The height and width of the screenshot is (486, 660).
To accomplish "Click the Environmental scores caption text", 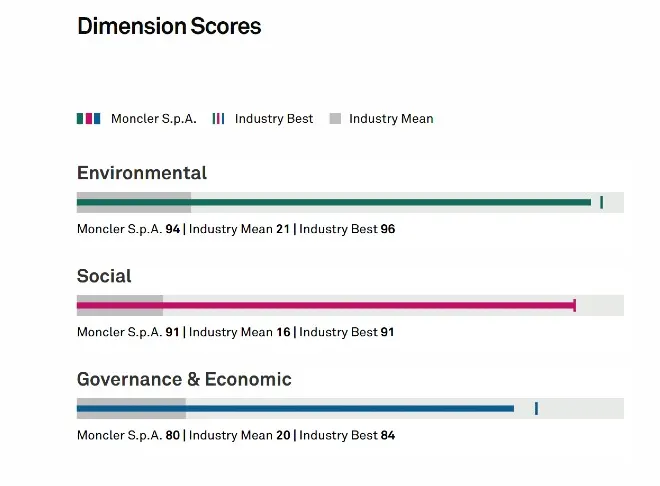I will (x=236, y=229).
